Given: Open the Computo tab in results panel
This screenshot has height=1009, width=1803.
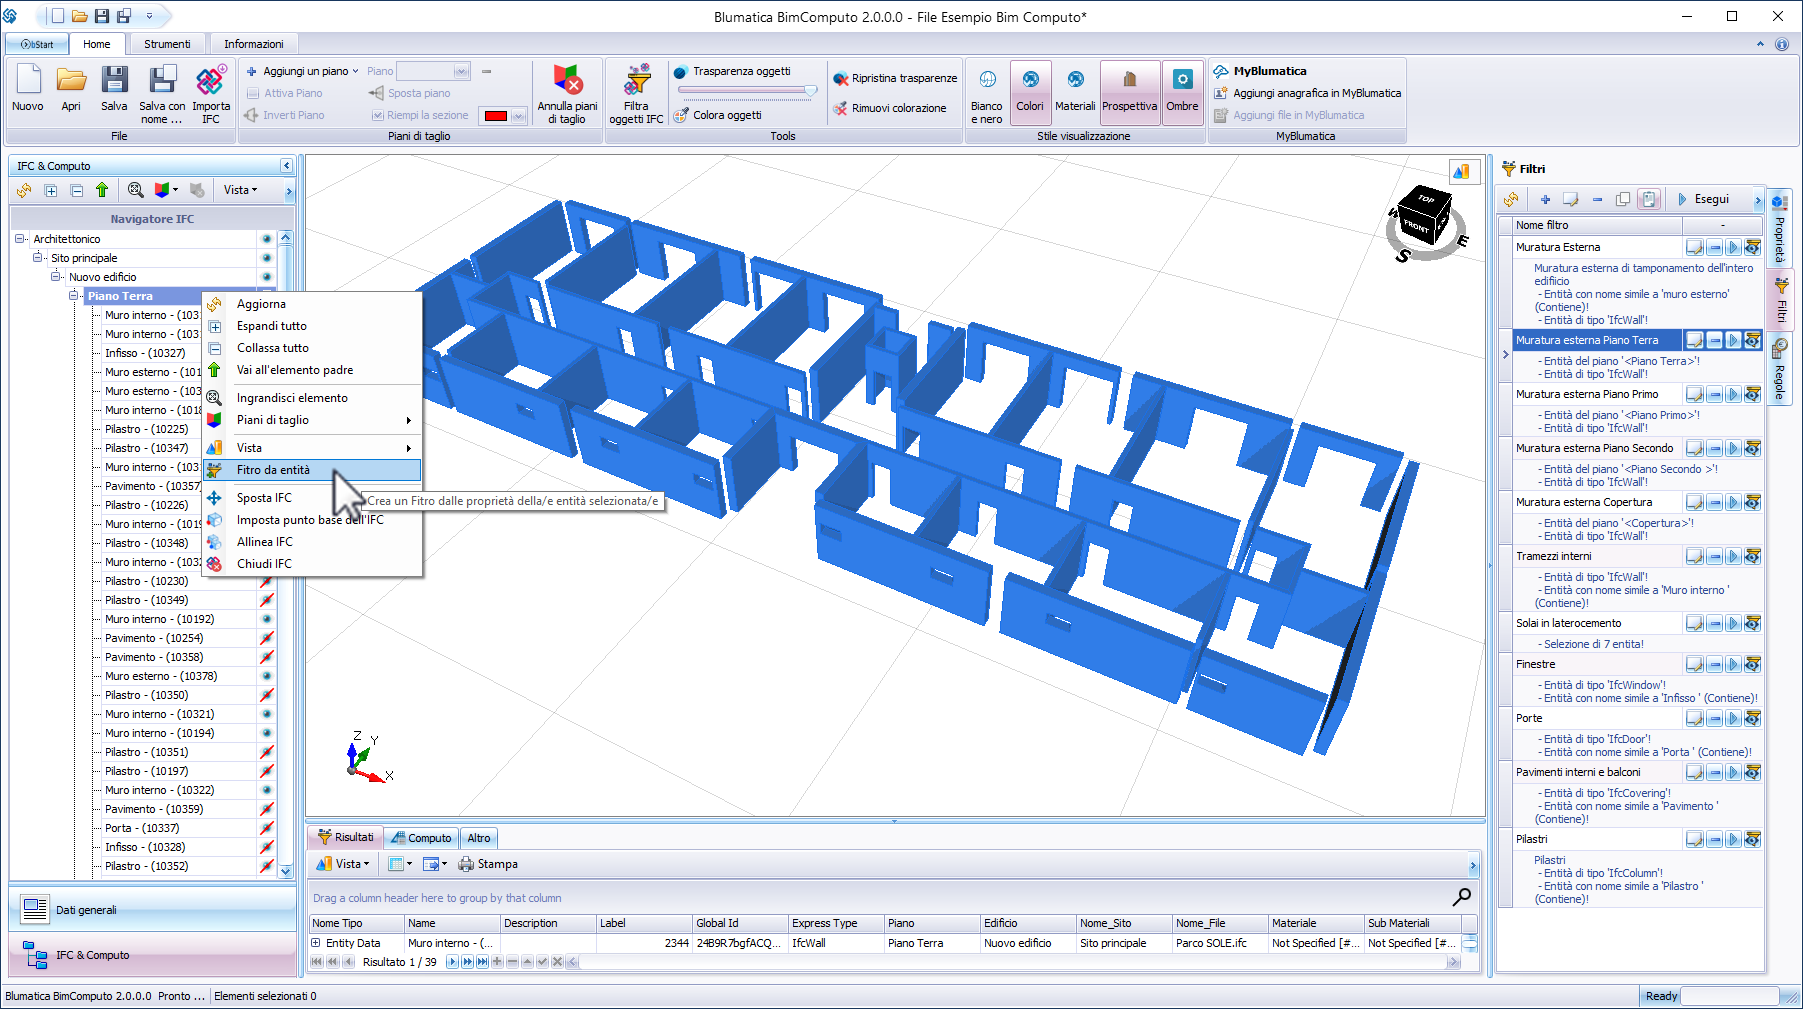Looking at the screenshot, I should pyautogui.click(x=422, y=838).
